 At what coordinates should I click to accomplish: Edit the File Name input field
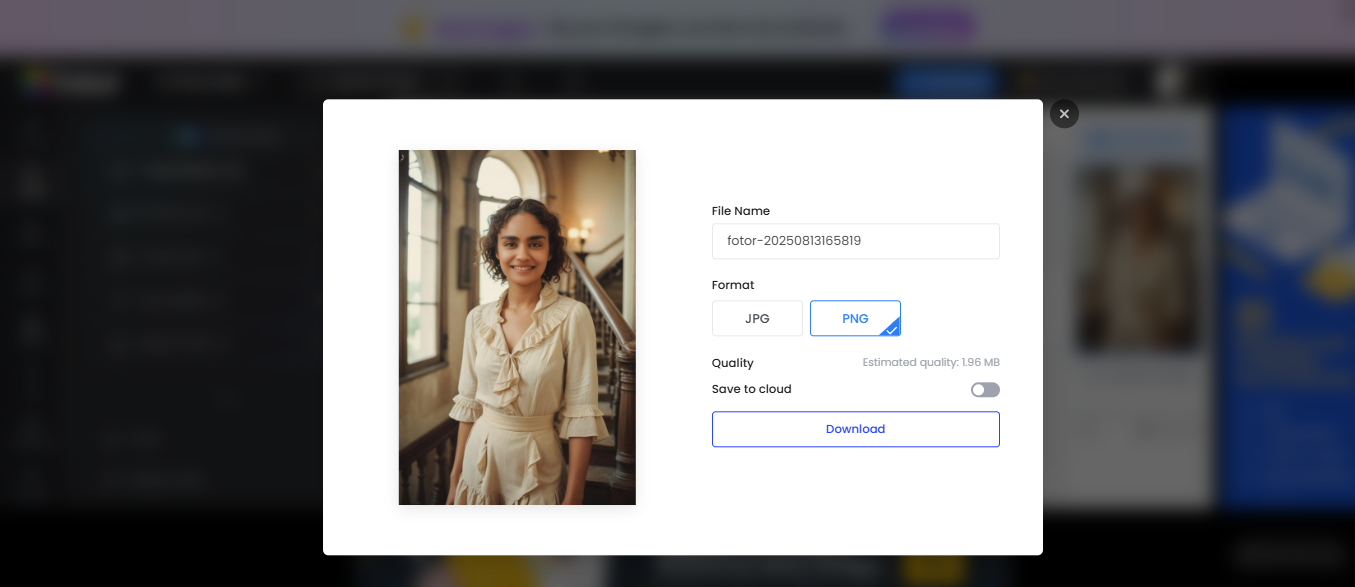[x=855, y=241]
